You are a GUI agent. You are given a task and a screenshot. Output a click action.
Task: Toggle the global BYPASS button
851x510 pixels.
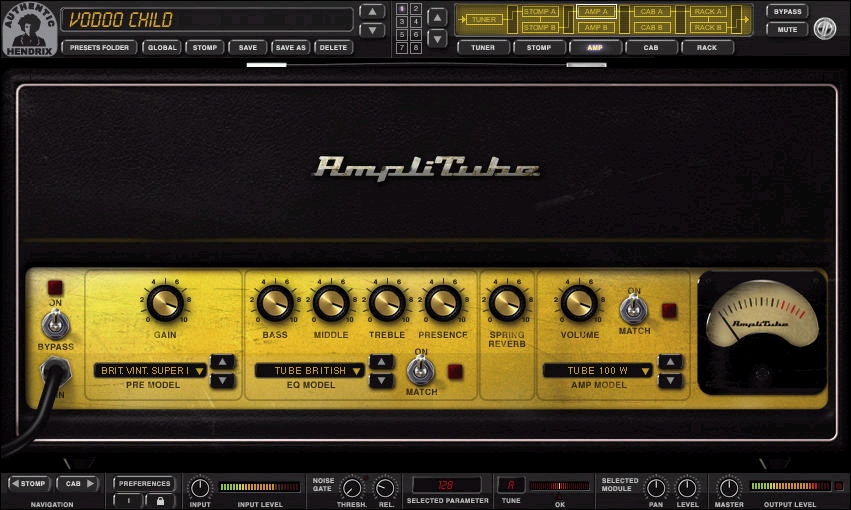coord(787,11)
